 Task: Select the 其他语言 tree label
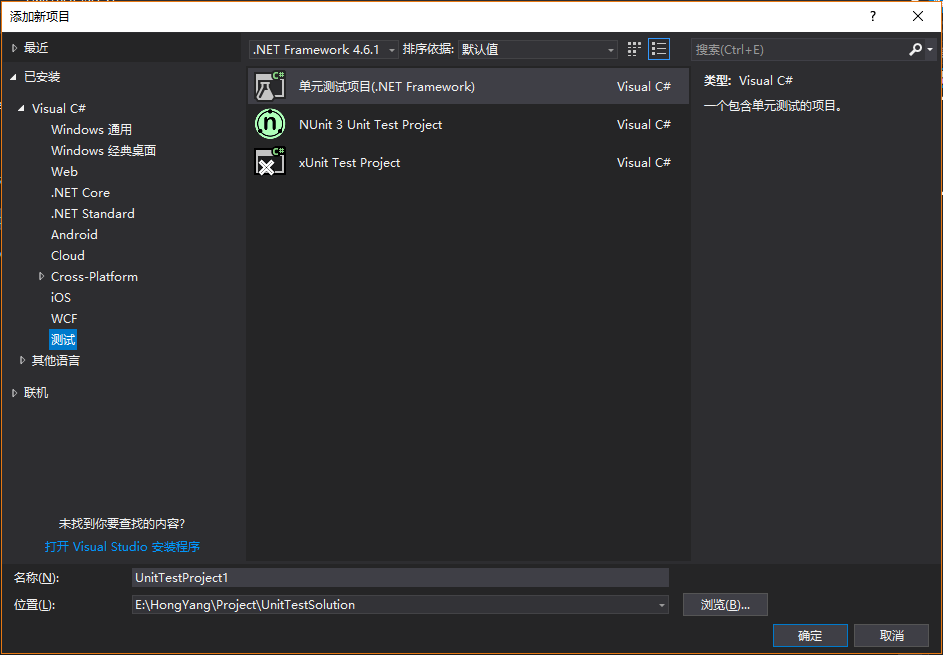56,360
